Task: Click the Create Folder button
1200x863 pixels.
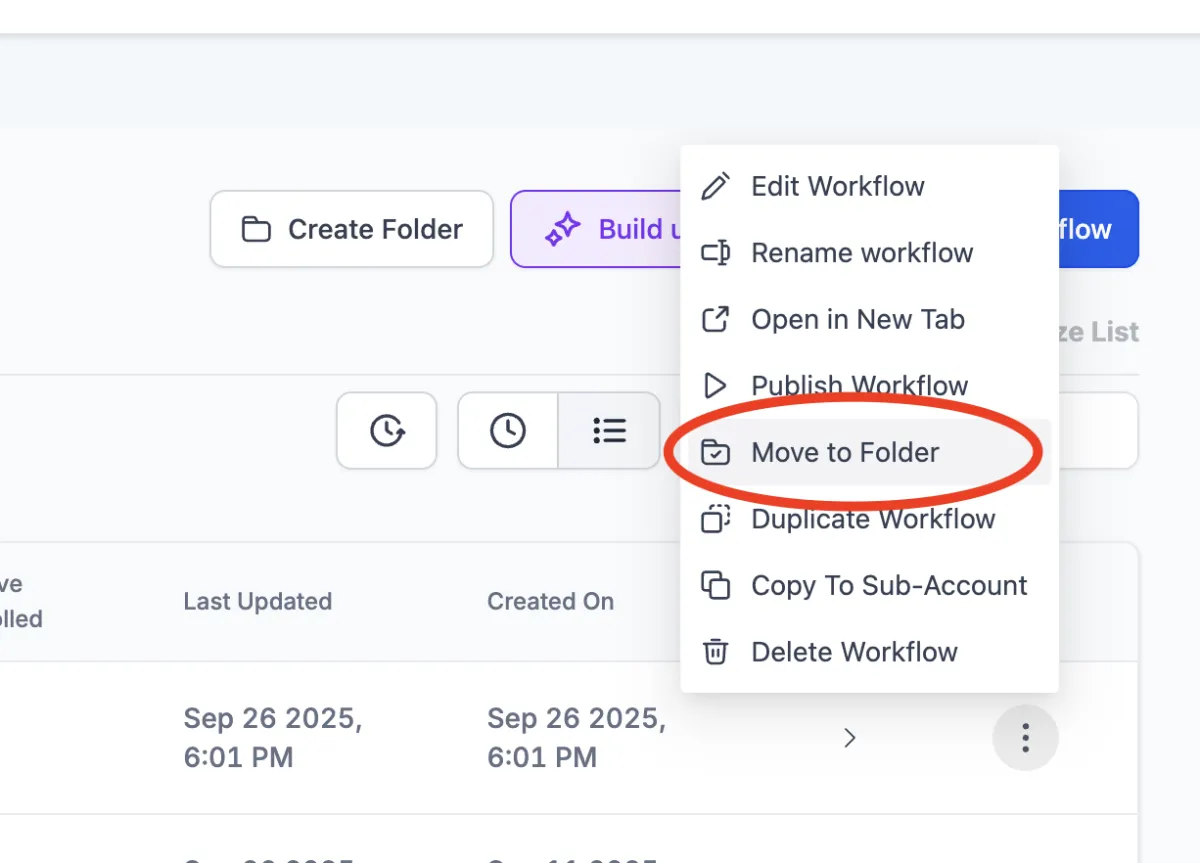Action: coord(352,229)
